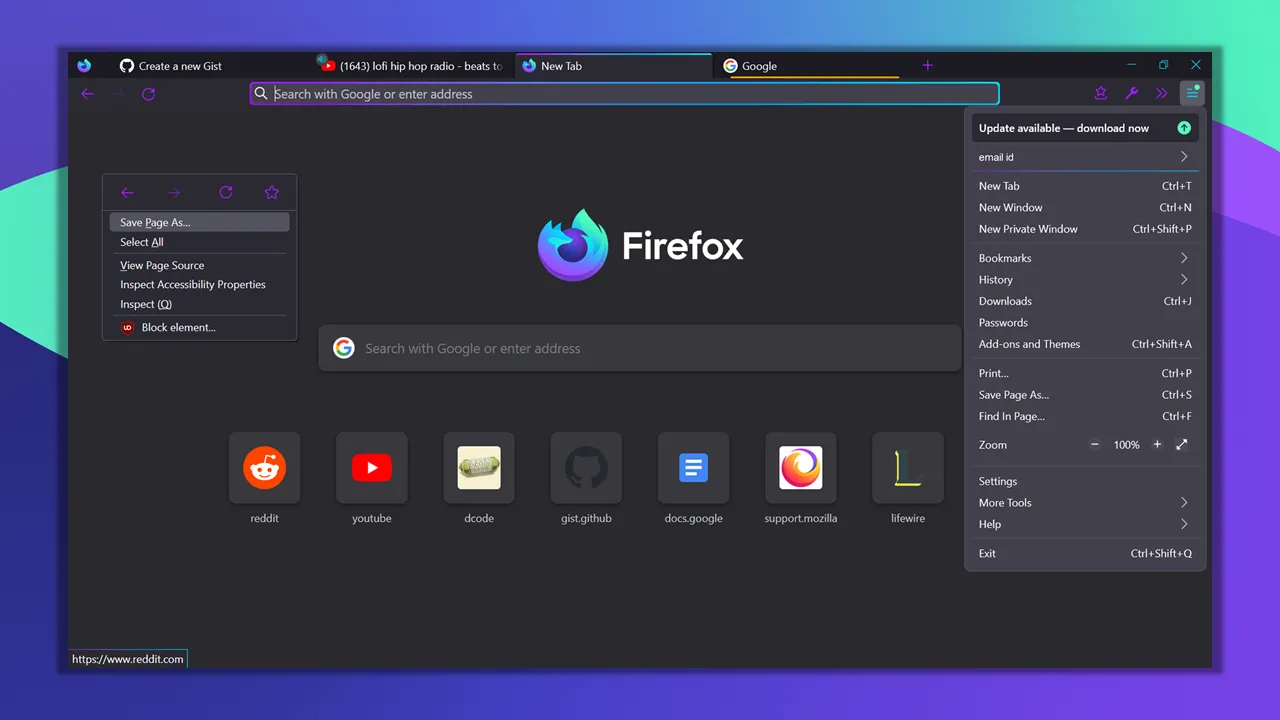The width and height of the screenshot is (1280, 720).
Task: Expand the Bookmarks submenu
Action: [1084, 258]
